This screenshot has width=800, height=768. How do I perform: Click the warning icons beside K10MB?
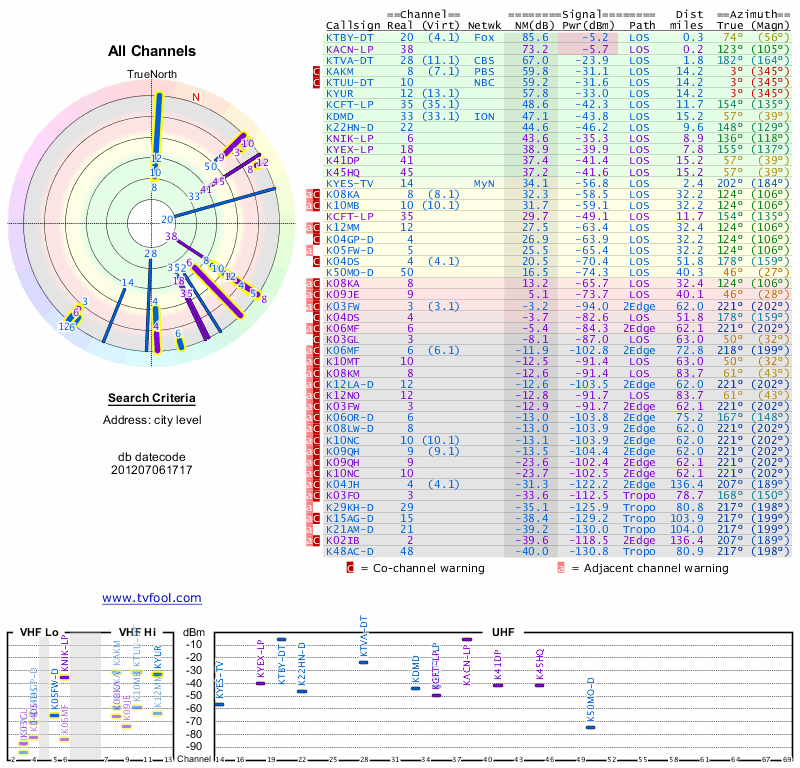(313, 205)
